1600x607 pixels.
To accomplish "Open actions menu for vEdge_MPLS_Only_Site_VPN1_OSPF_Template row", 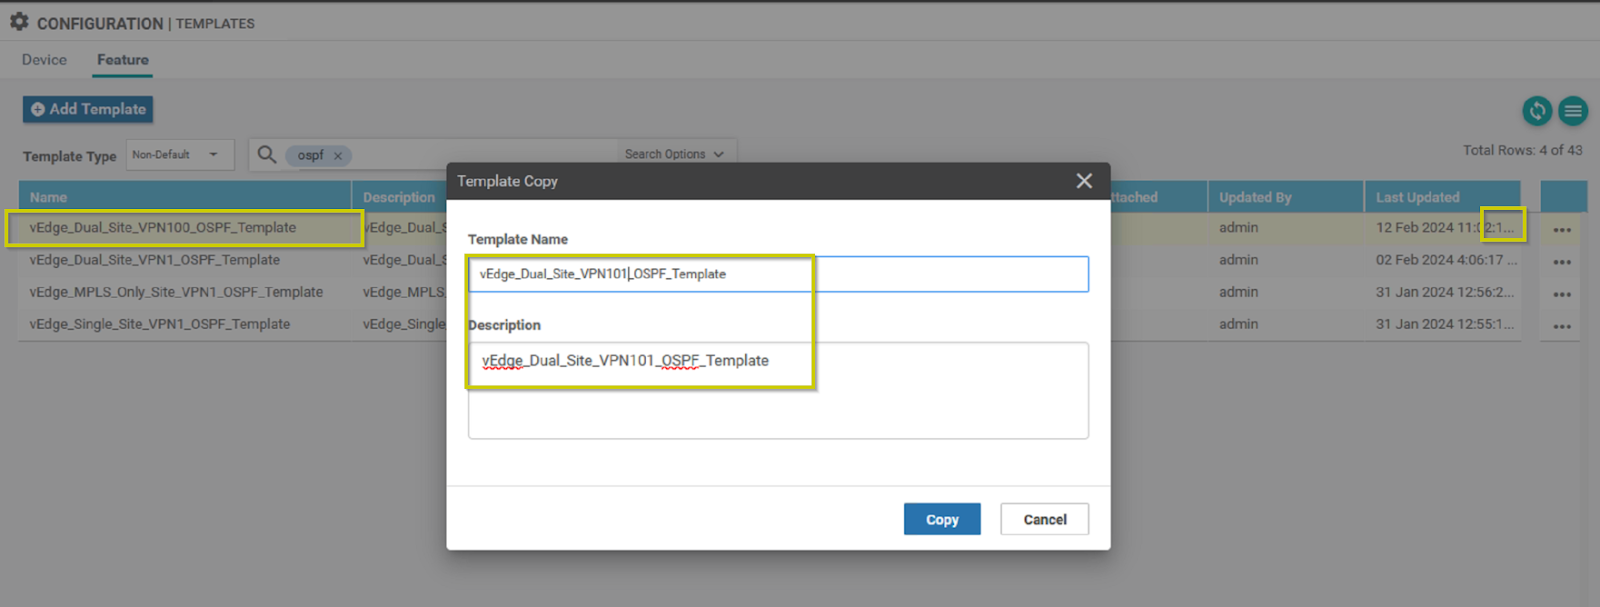I will click(x=1562, y=294).
